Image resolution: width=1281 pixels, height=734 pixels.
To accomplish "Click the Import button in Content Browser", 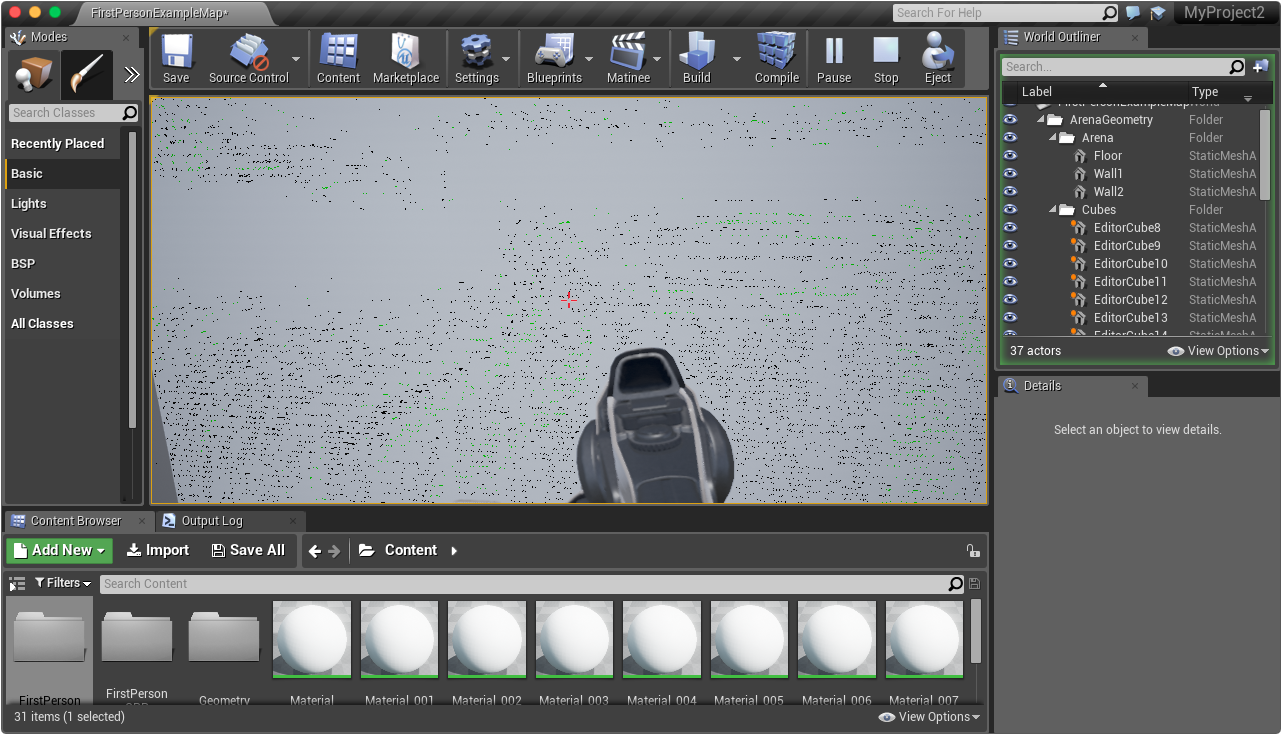I will tap(157, 550).
